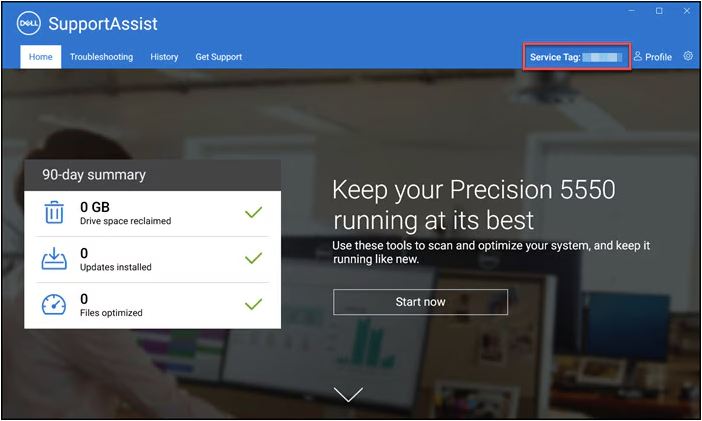Screen dimensions: 702x421
Task: Open the Profile link
Action: click(x=653, y=57)
